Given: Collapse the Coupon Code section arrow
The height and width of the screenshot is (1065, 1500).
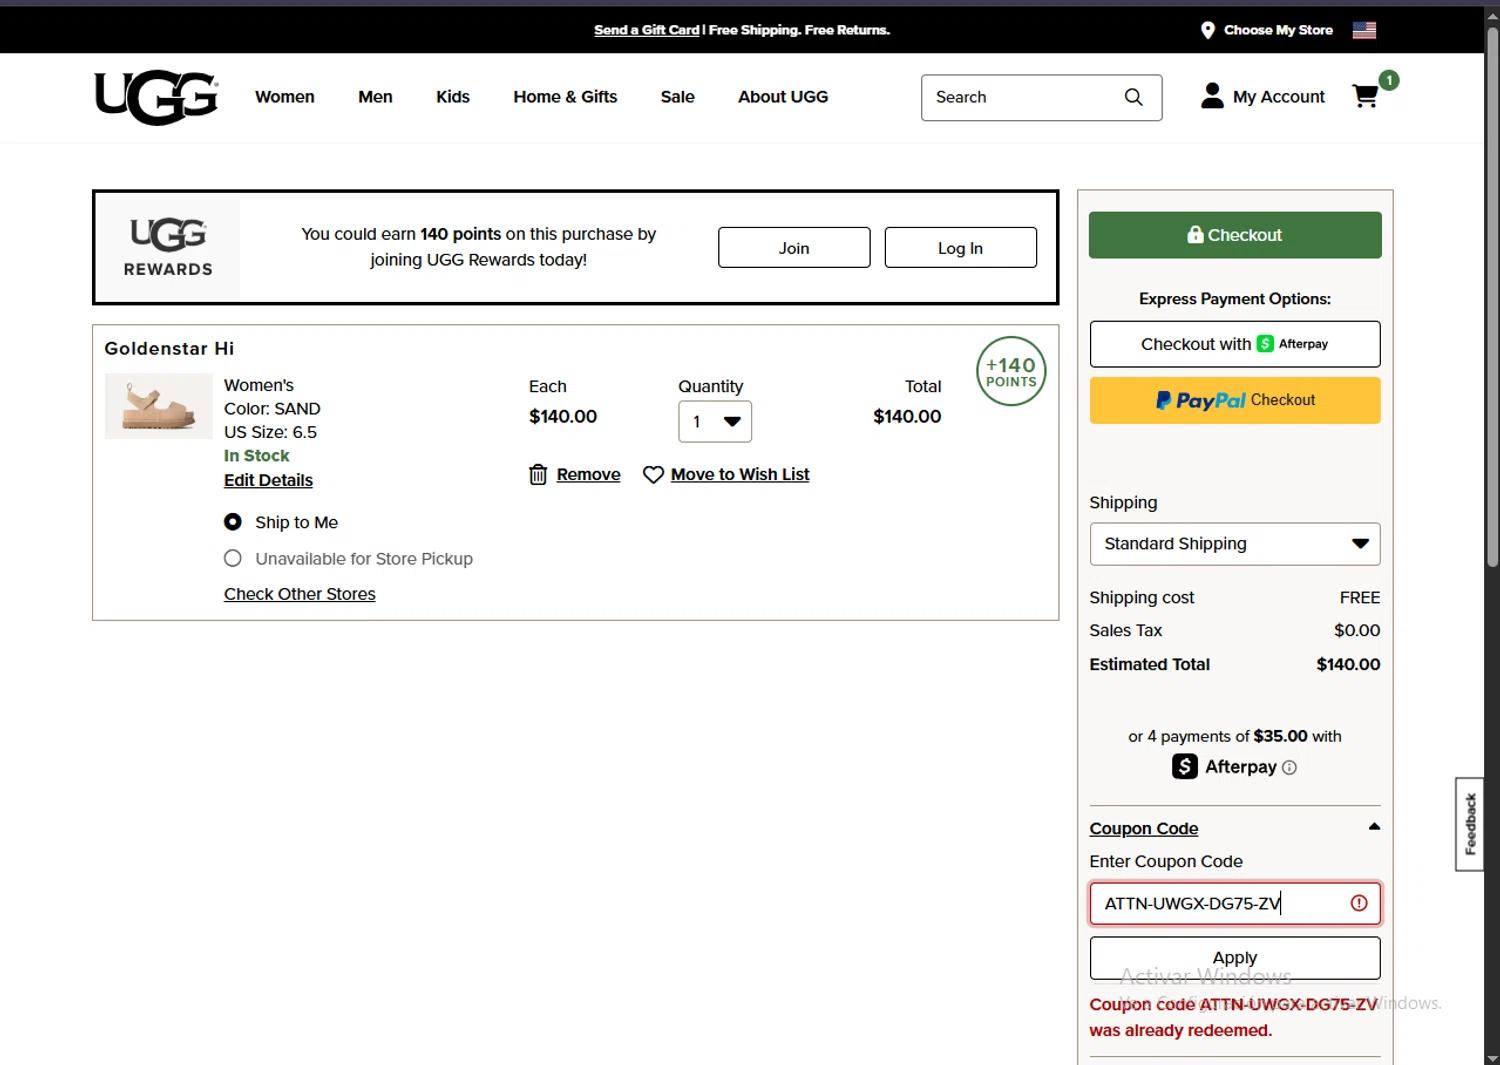Looking at the screenshot, I should pyautogui.click(x=1374, y=827).
